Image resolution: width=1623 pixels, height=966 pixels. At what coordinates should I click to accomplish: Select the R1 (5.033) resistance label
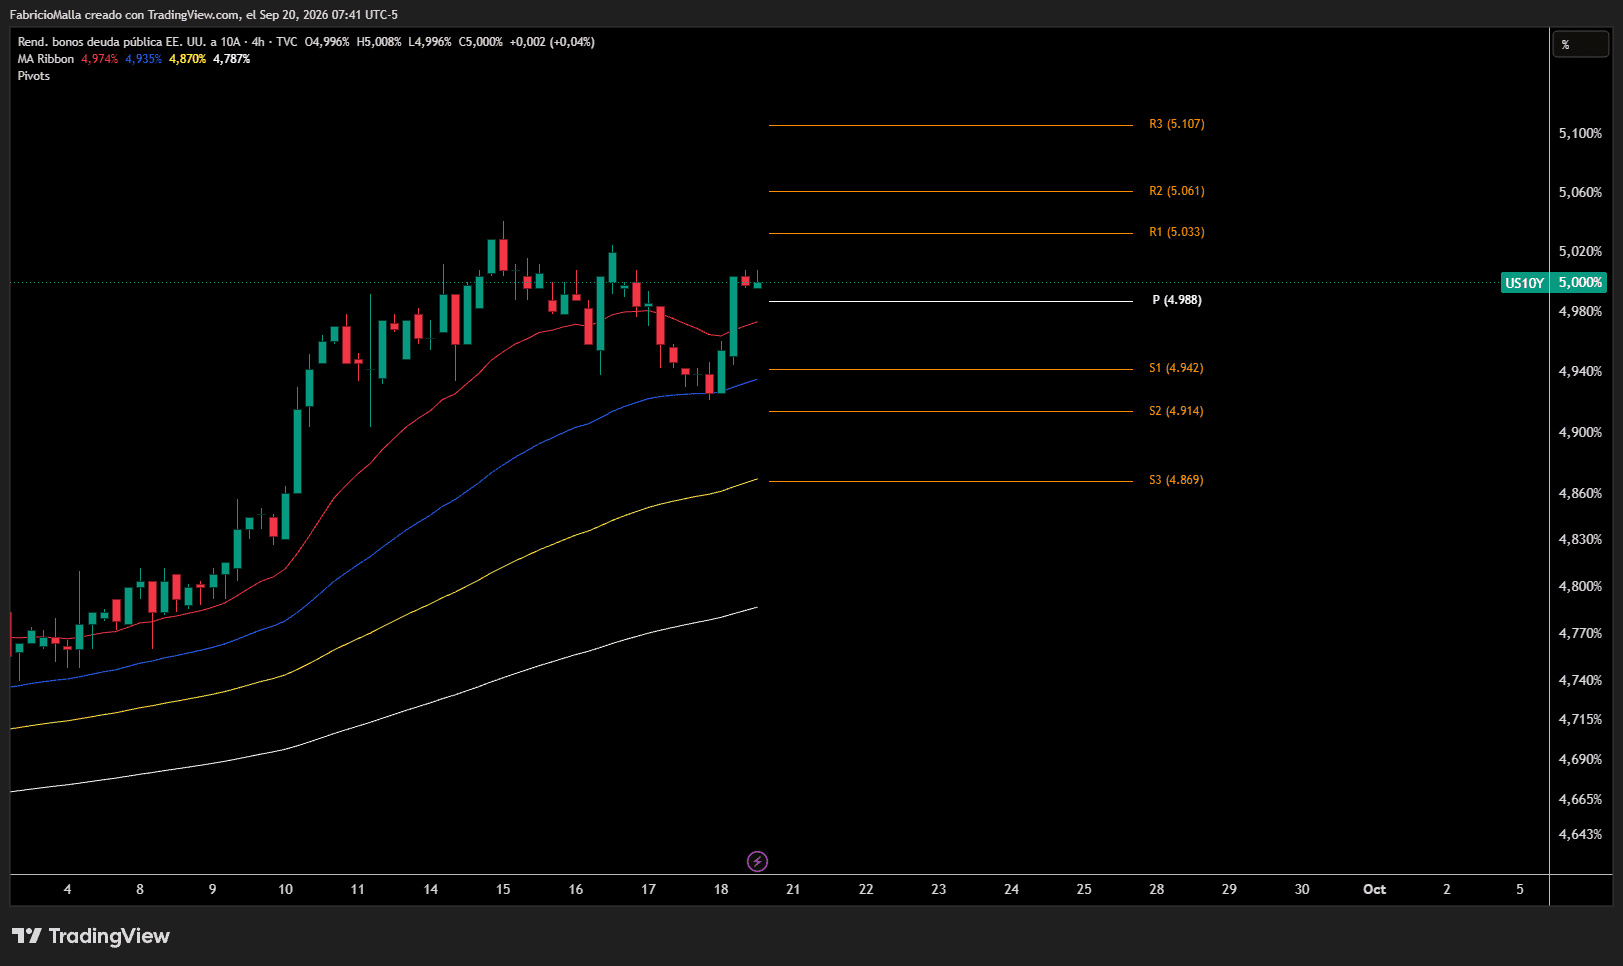point(1177,232)
